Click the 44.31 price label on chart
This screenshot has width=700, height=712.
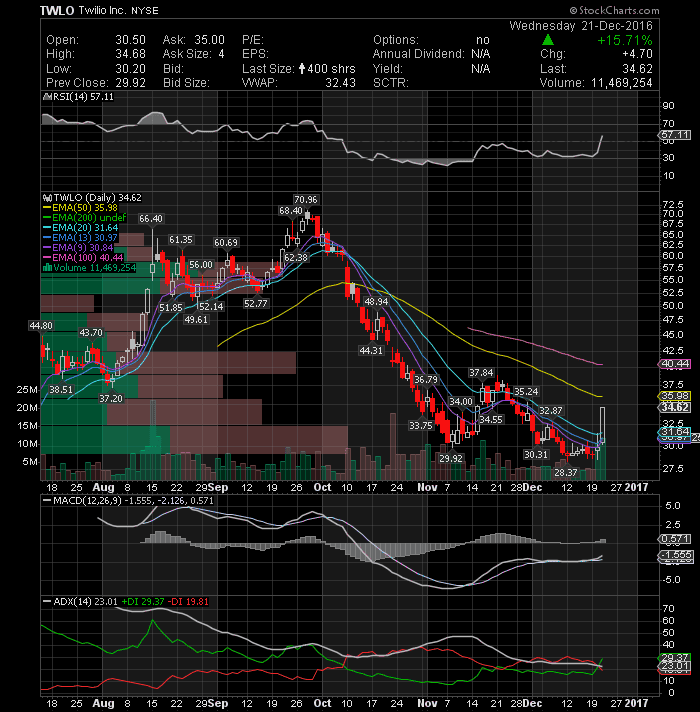pos(371,351)
